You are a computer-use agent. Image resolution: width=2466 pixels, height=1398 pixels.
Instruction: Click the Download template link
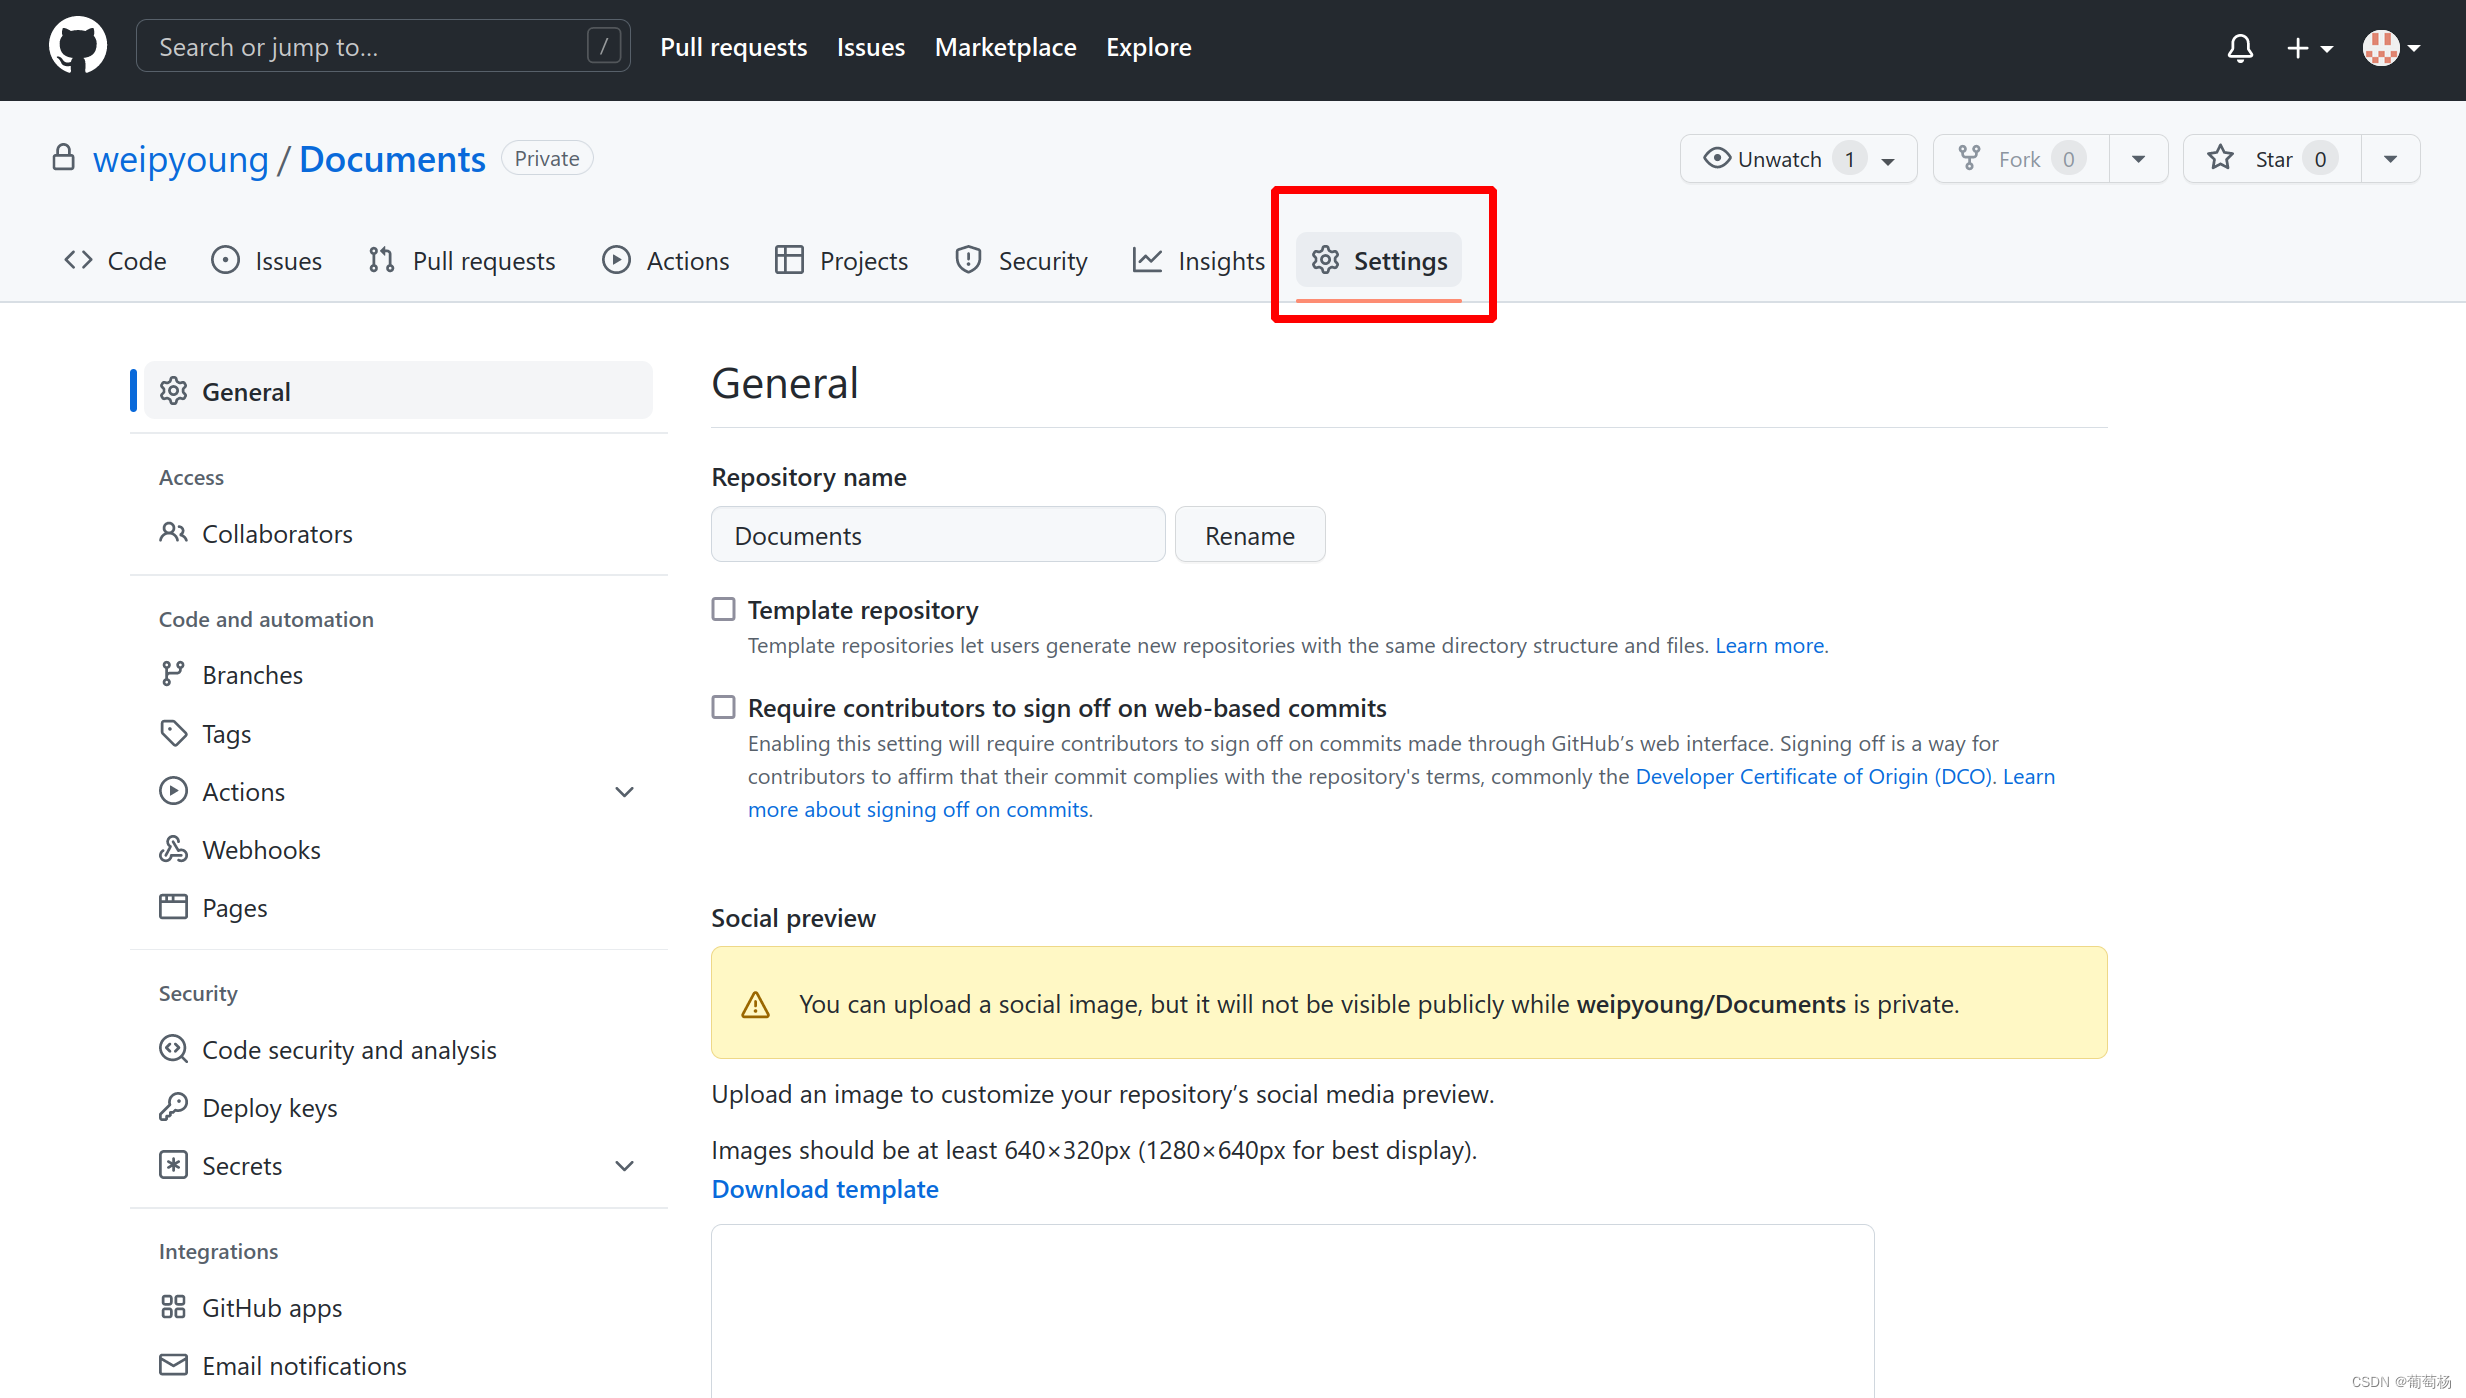pyautogui.click(x=825, y=1189)
